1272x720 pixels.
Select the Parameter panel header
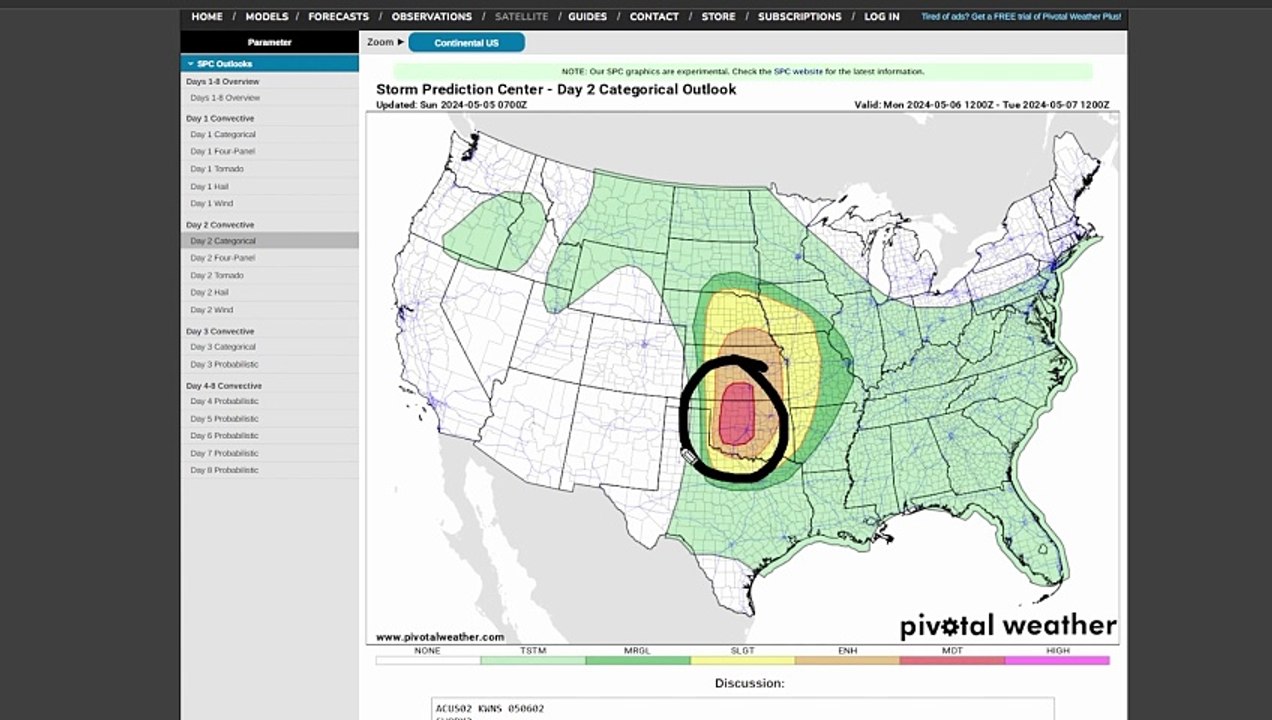(270, 43)
